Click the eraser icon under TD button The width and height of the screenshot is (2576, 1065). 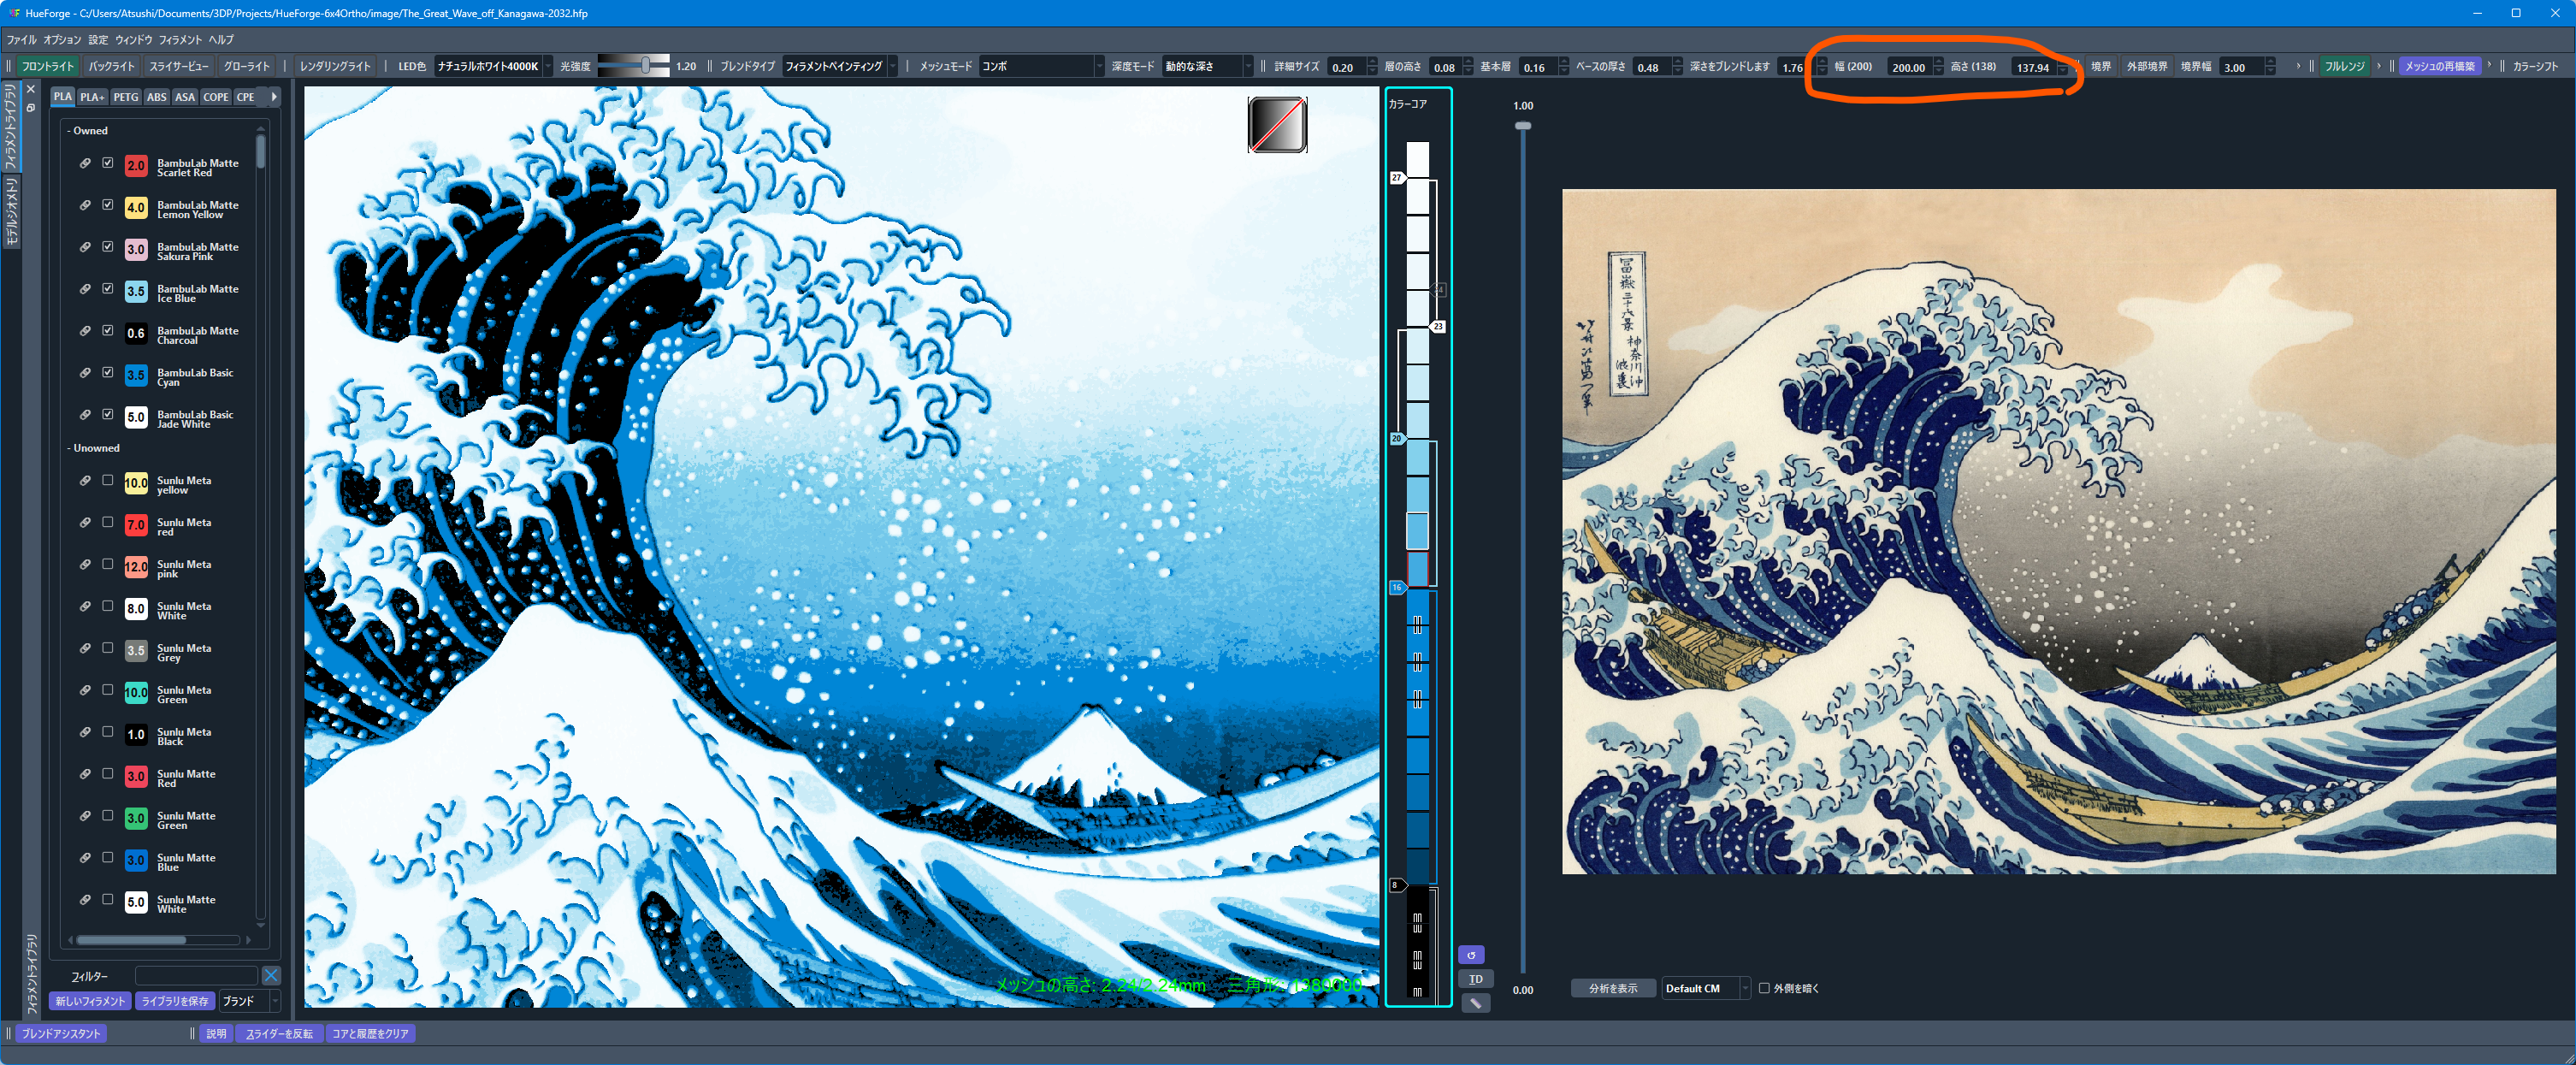[1475, 1003]
